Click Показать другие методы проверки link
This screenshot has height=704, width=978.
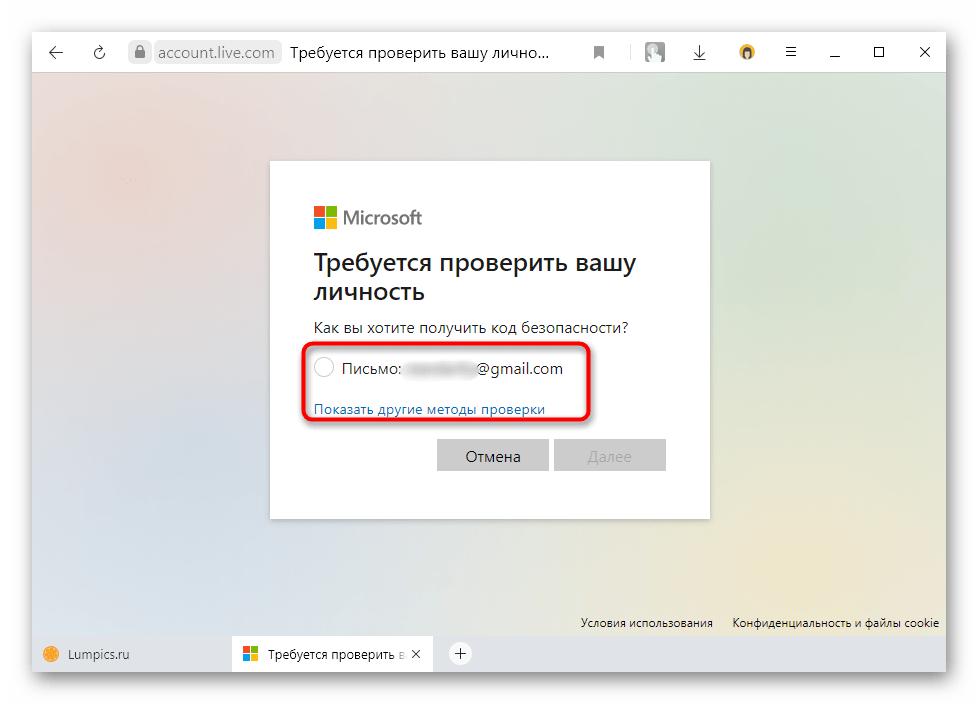tap(429, 409)
